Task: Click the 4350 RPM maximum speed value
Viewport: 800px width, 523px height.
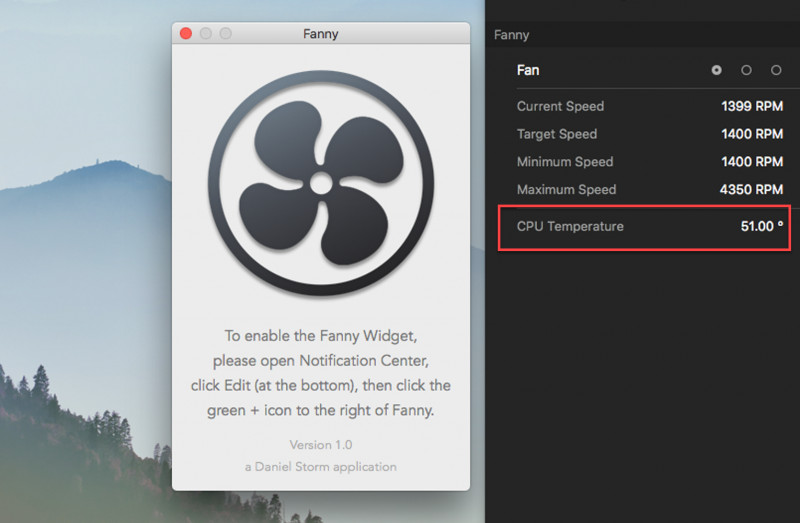Action: 751,190
